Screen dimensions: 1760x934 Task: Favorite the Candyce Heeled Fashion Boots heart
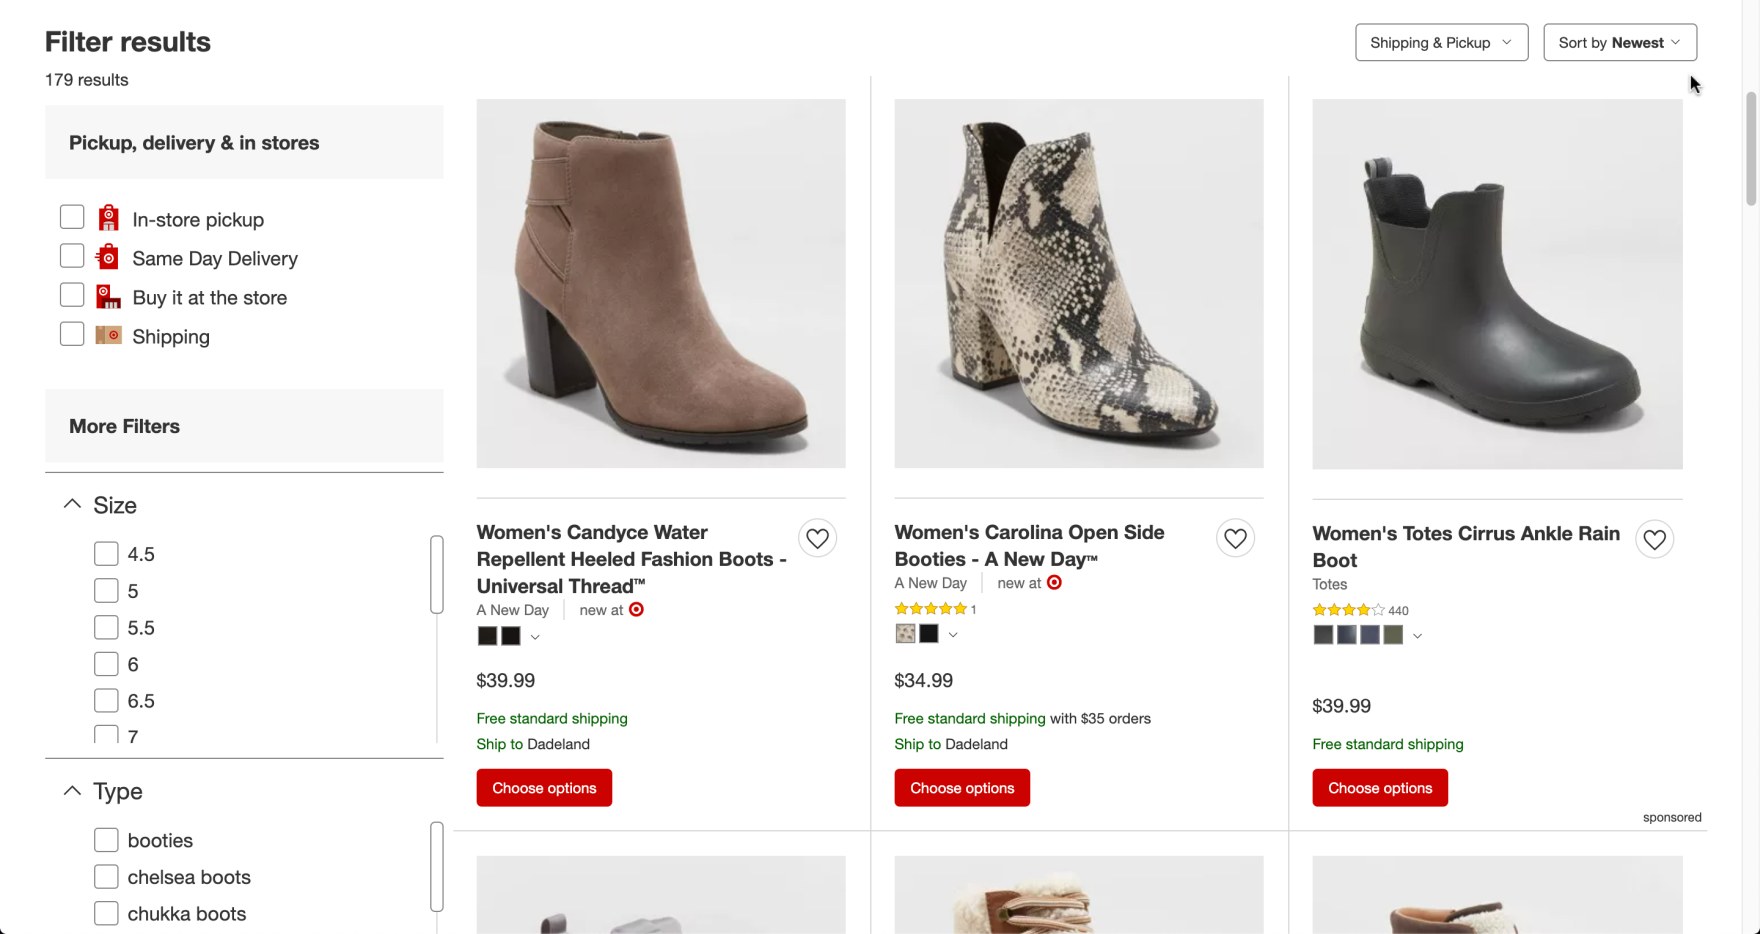pos(817,539)
